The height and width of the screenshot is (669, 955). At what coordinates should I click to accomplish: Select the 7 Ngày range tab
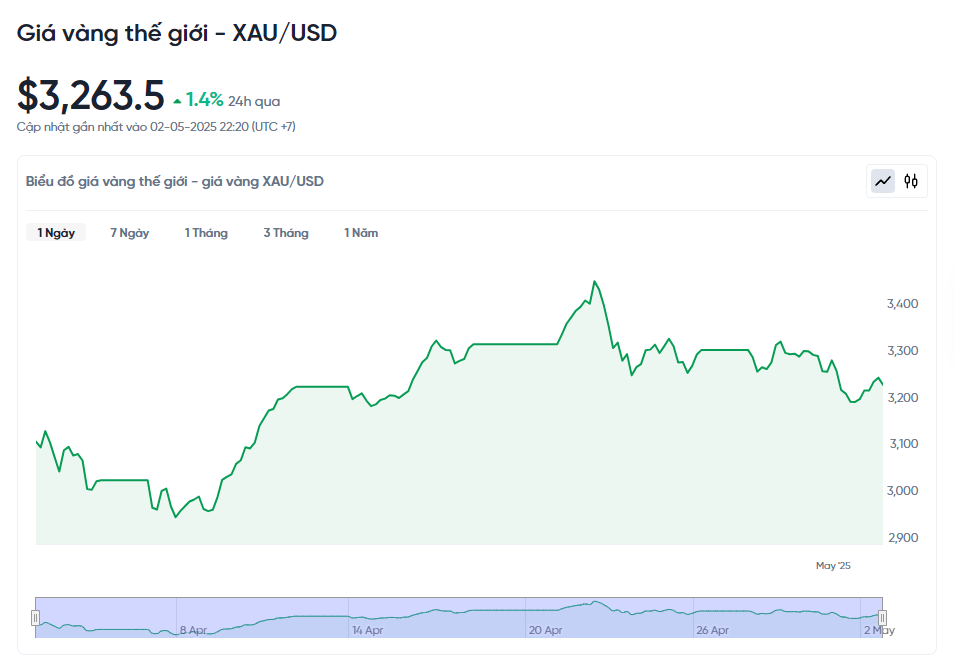(x=130, y=233)
